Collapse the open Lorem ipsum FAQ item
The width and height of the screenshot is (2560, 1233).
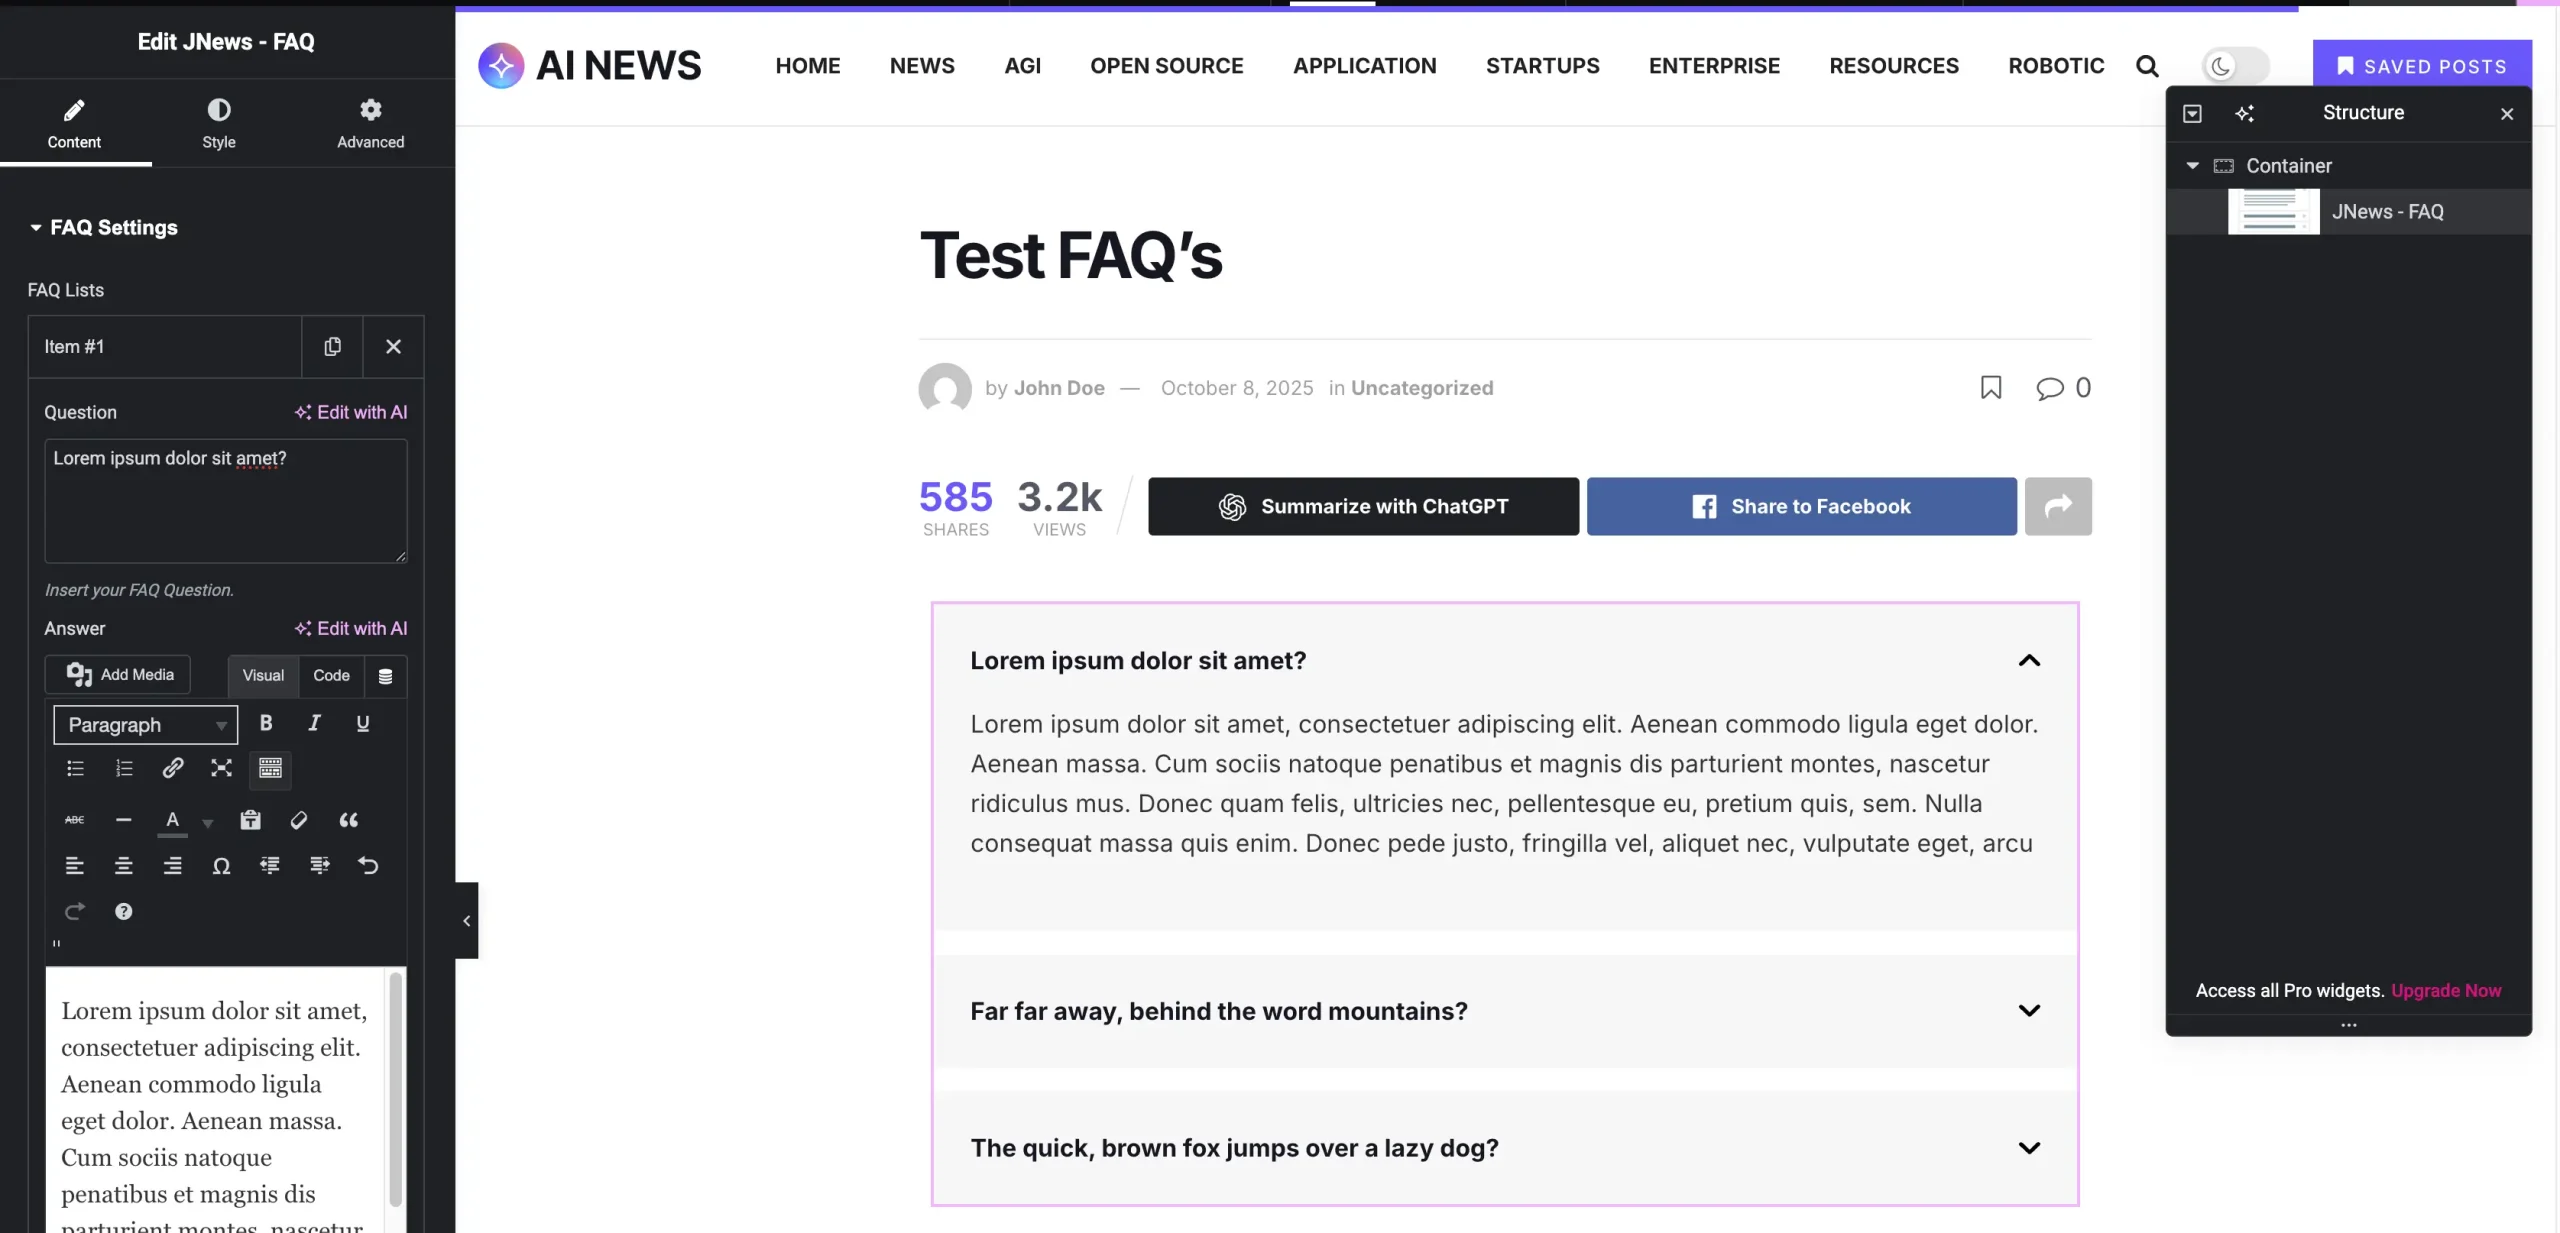point(2028,660)
